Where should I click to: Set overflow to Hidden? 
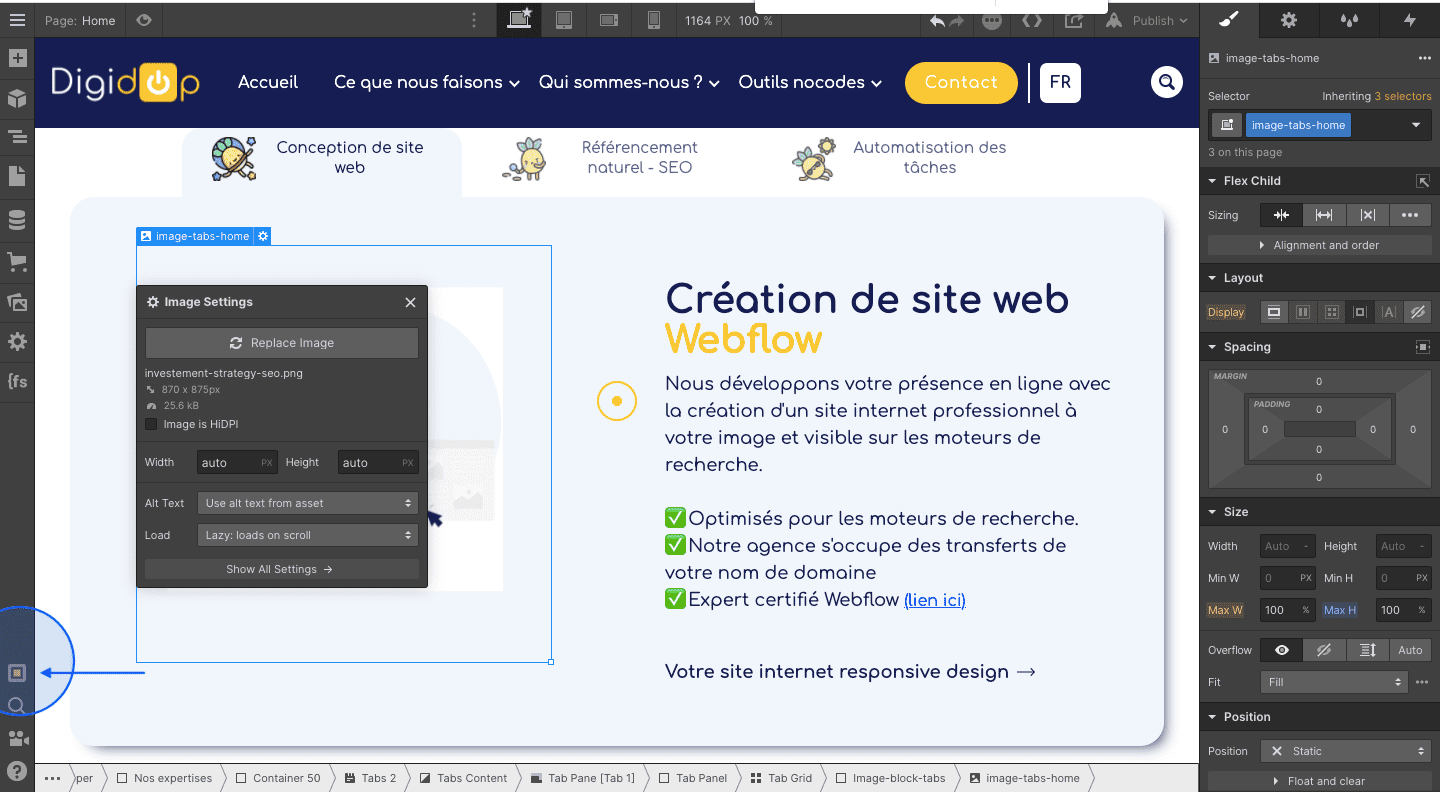[1324, 650]
